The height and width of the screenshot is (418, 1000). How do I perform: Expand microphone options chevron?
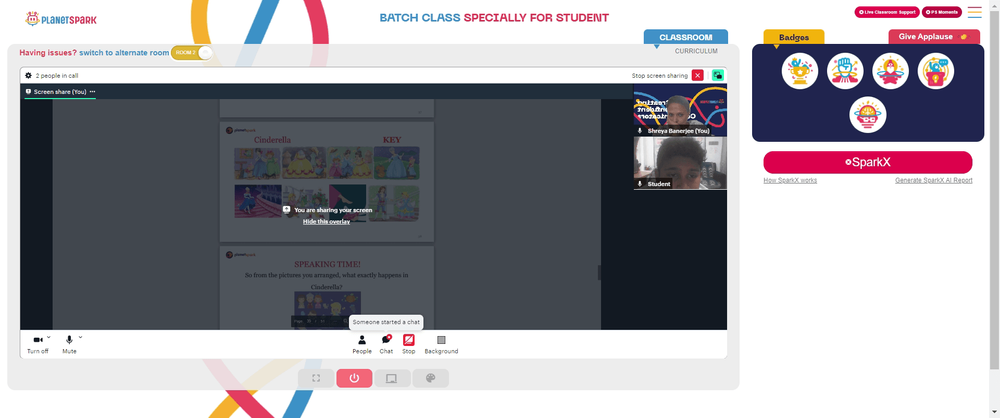pyautogui.click(x=80, y=337)
